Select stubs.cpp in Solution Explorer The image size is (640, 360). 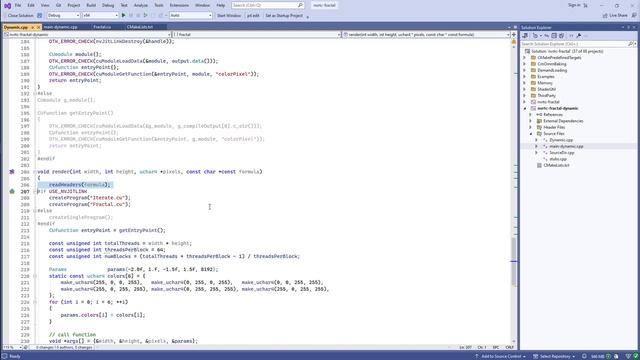point(558,159)
